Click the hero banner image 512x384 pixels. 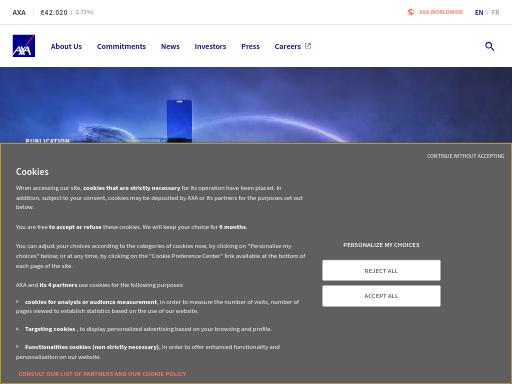coord(256,105)
